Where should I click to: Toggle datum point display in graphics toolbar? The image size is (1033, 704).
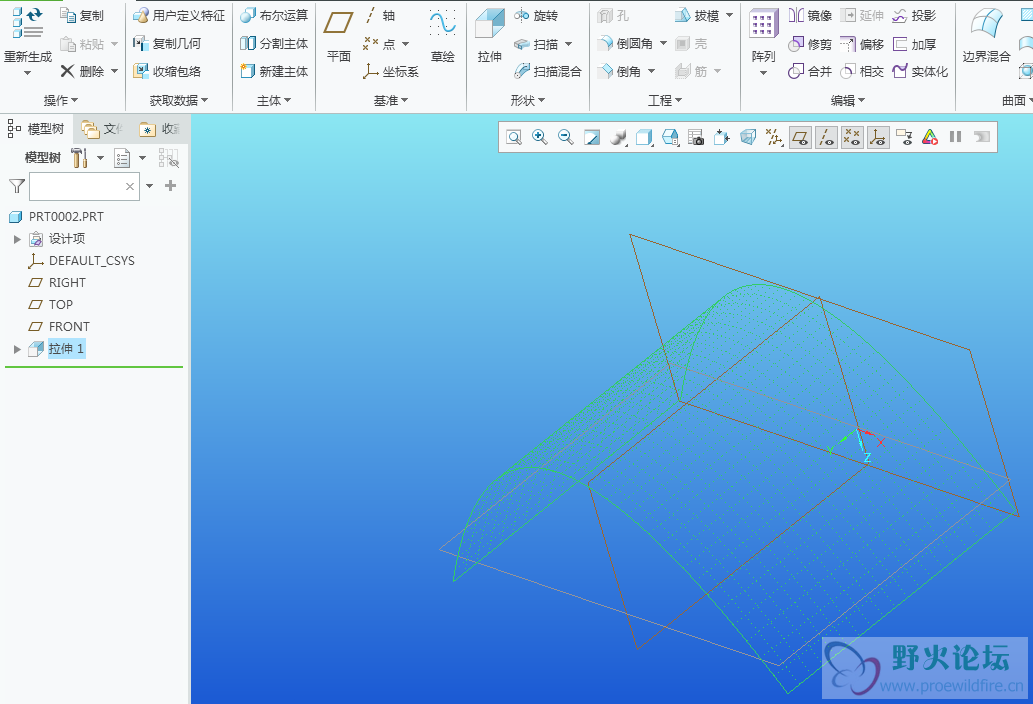coord(852,137)
